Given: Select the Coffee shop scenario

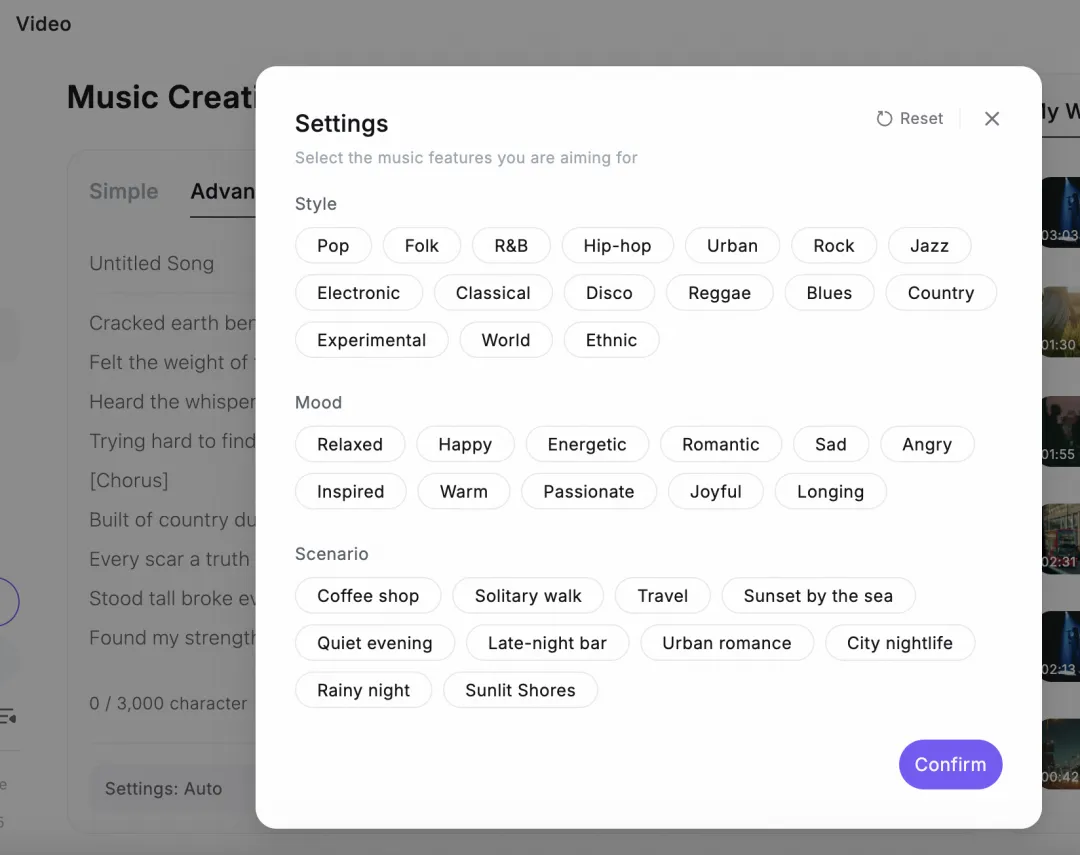Looking at the screenshot, I should click(x=368, y=595).
